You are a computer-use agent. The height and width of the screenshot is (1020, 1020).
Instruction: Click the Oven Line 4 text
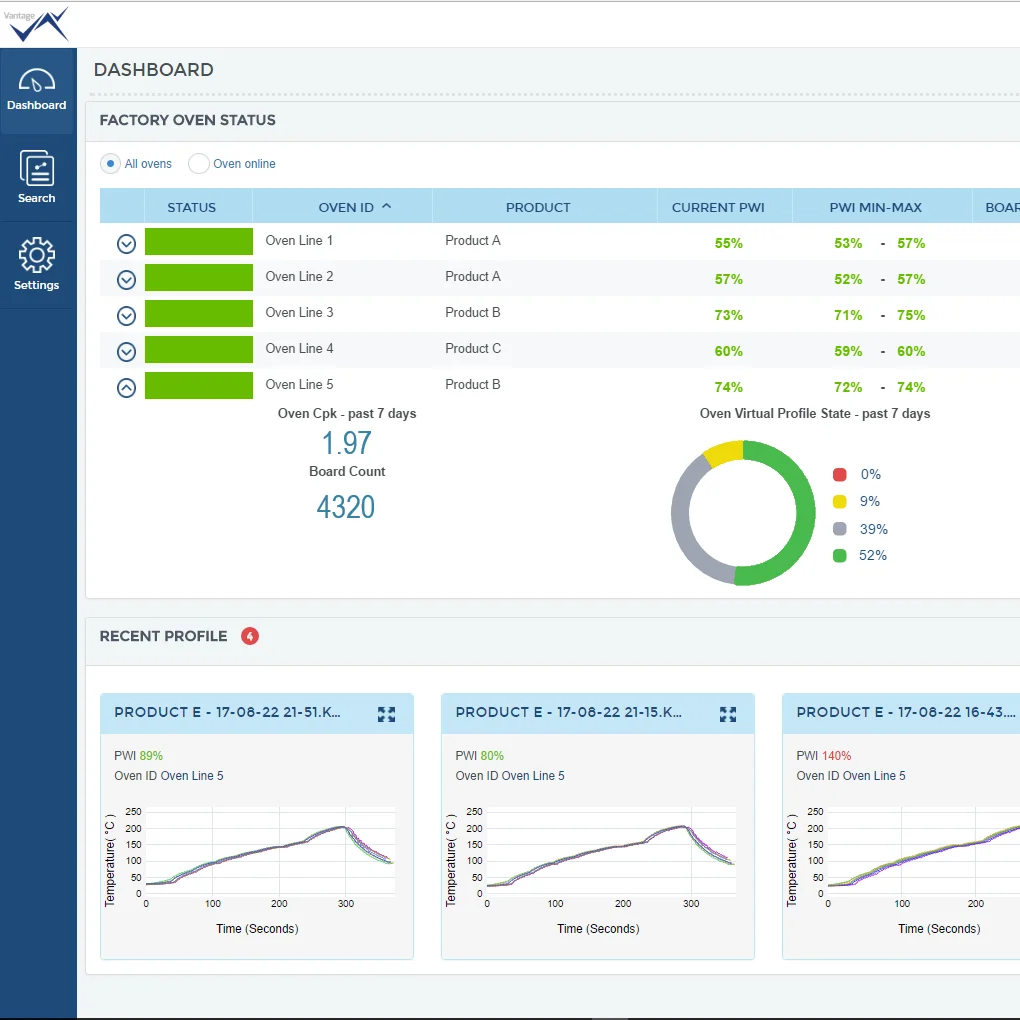coord(299,349)
